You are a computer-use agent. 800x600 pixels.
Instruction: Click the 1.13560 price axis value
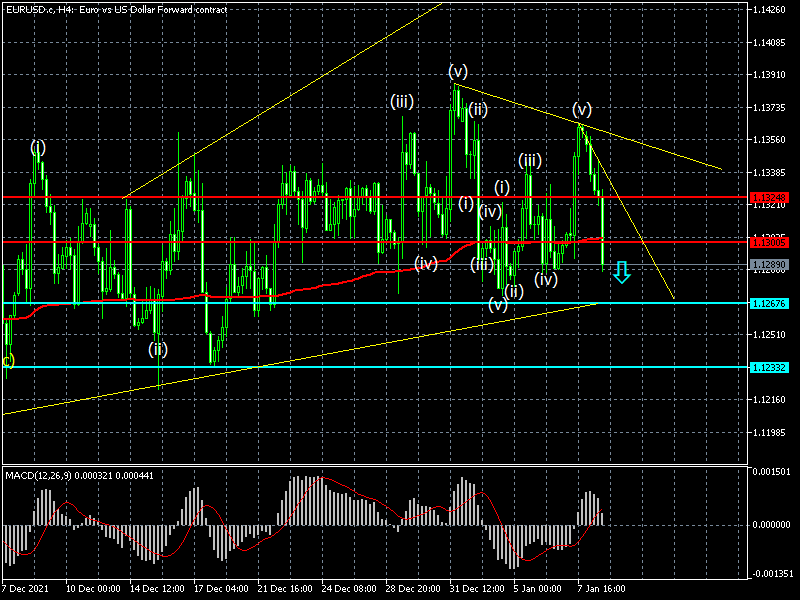pyautogui.click(x=769, y=140)
